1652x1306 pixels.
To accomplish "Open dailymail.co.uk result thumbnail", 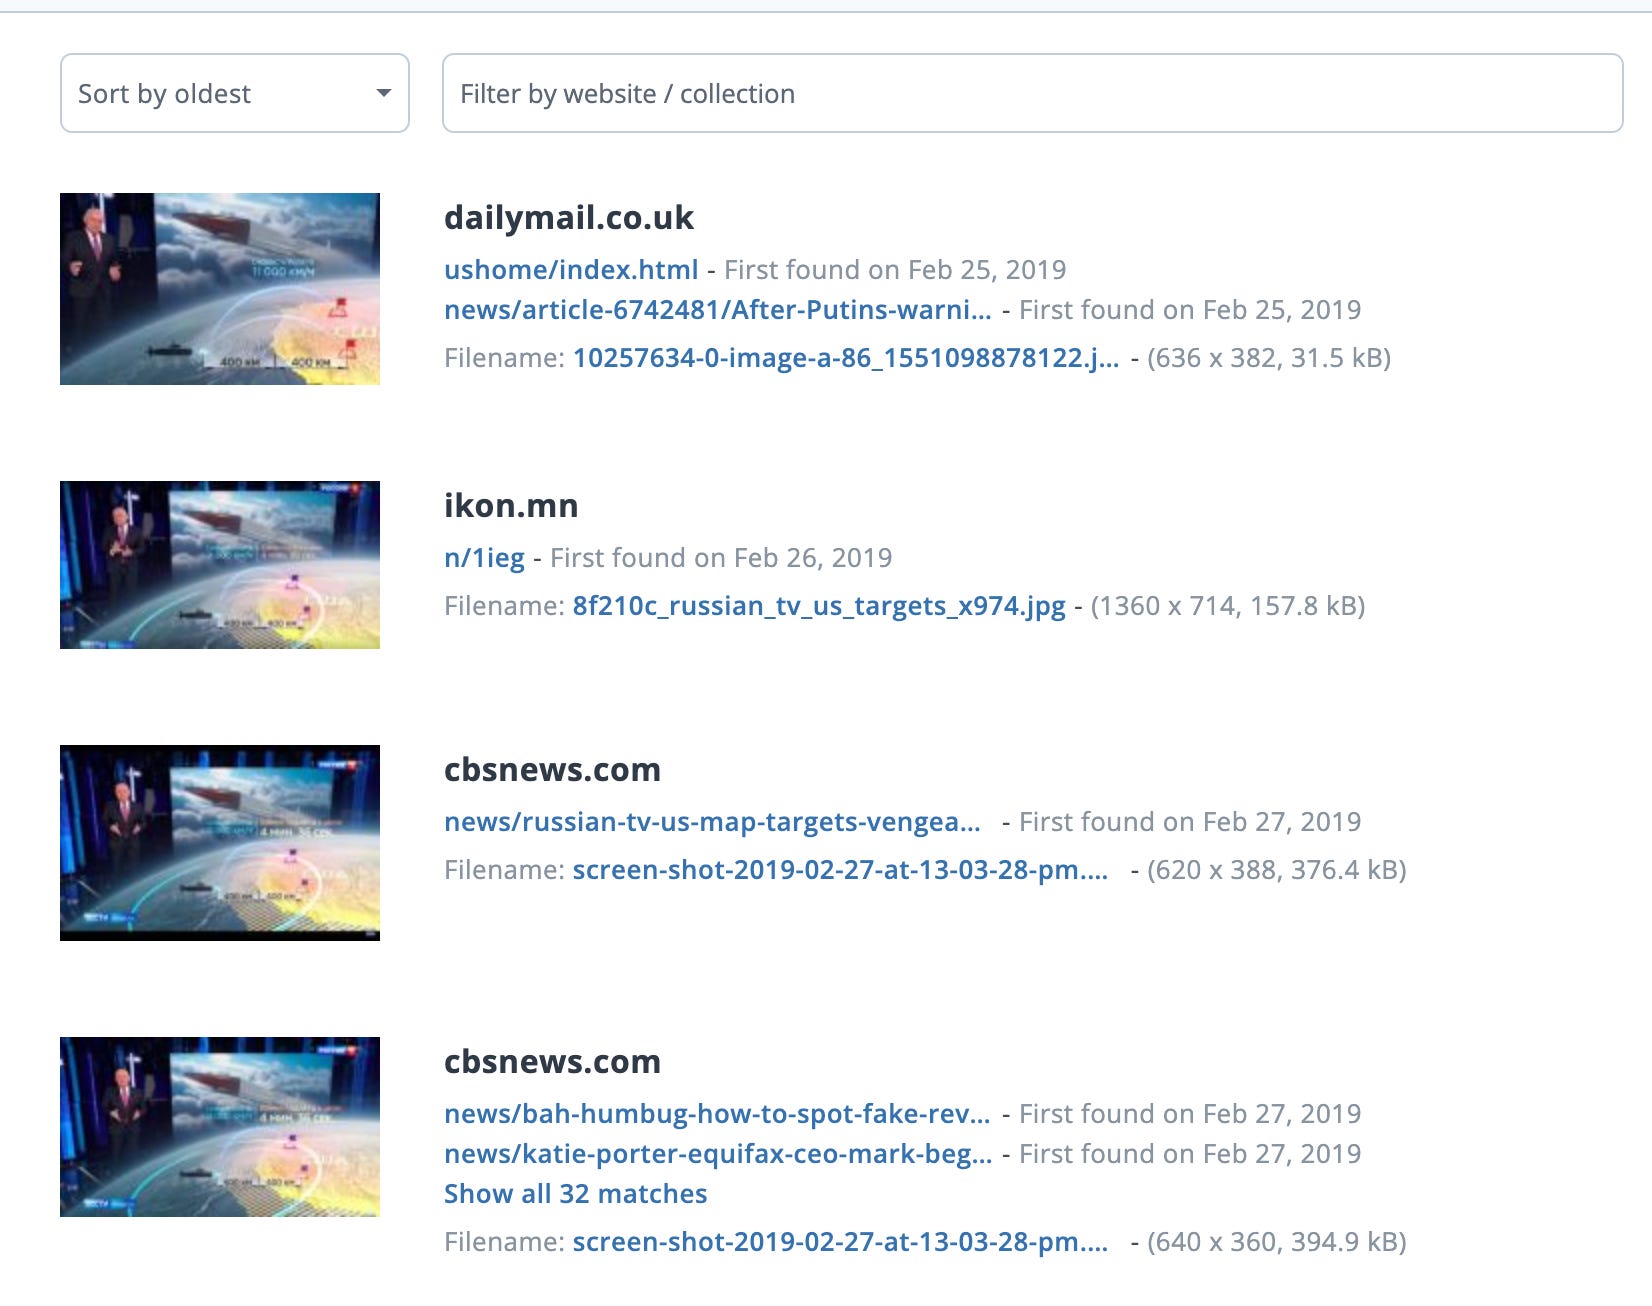I will point(220,289).
